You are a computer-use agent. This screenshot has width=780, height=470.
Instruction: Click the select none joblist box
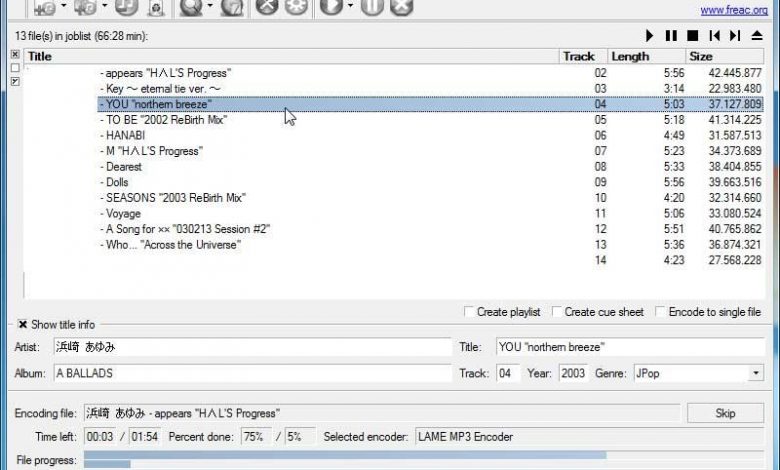coord(15,68)
